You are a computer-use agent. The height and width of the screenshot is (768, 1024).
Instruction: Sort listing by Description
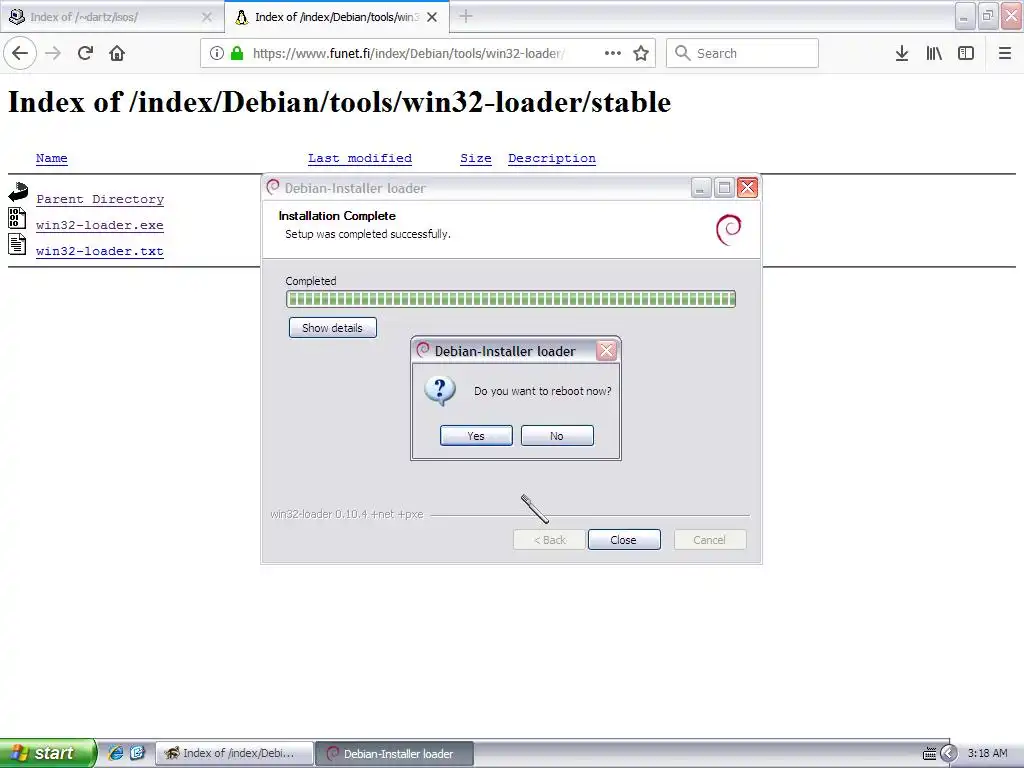point(552,158)
